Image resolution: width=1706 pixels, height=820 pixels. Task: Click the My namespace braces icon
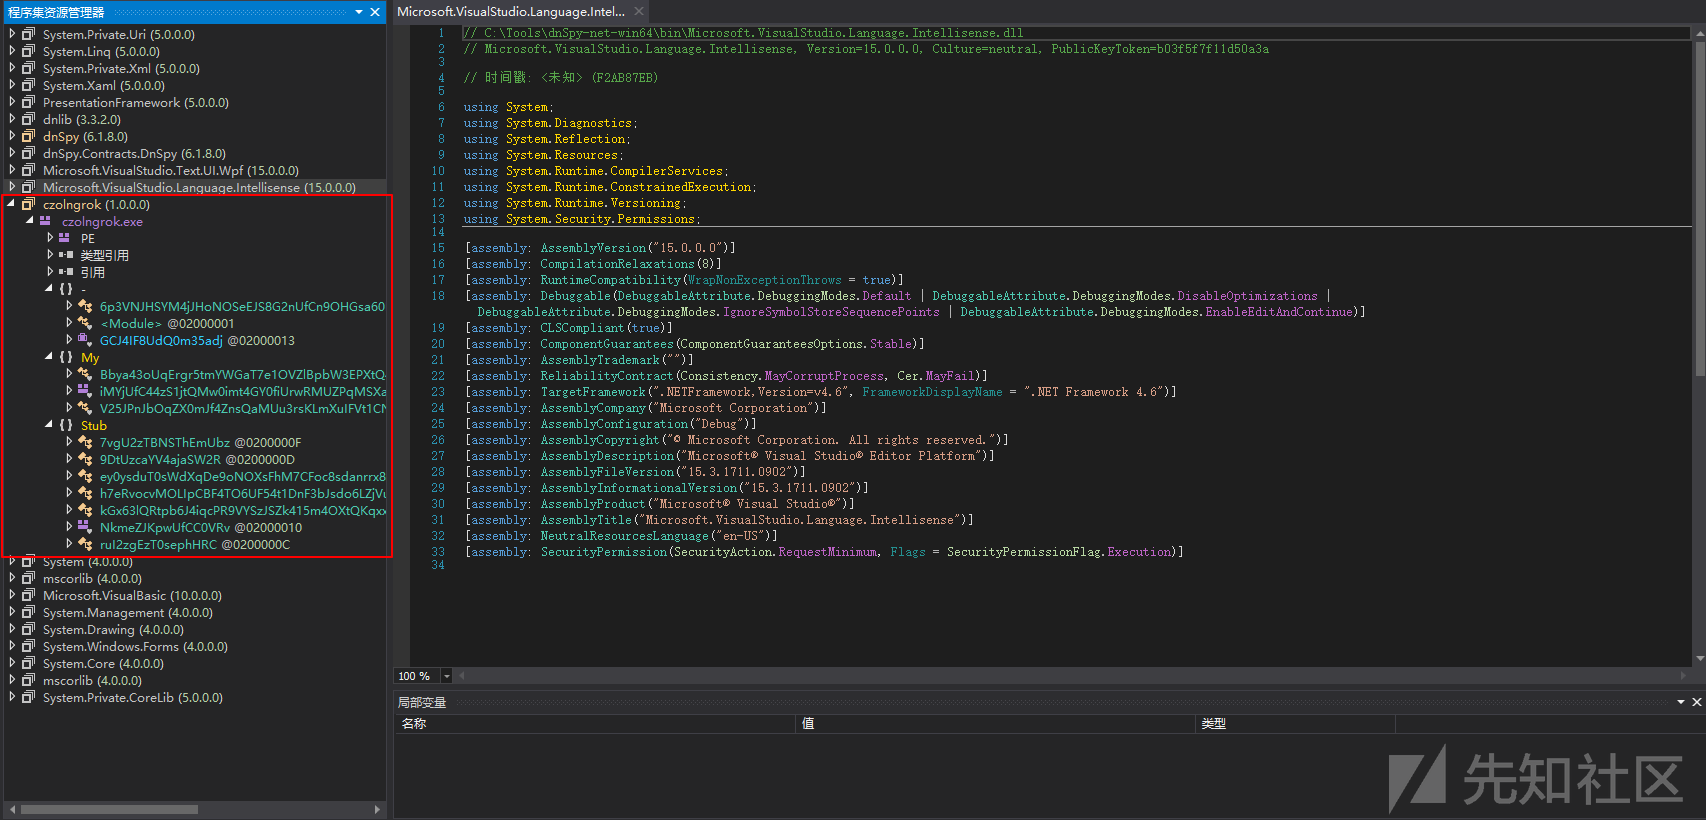66,357
